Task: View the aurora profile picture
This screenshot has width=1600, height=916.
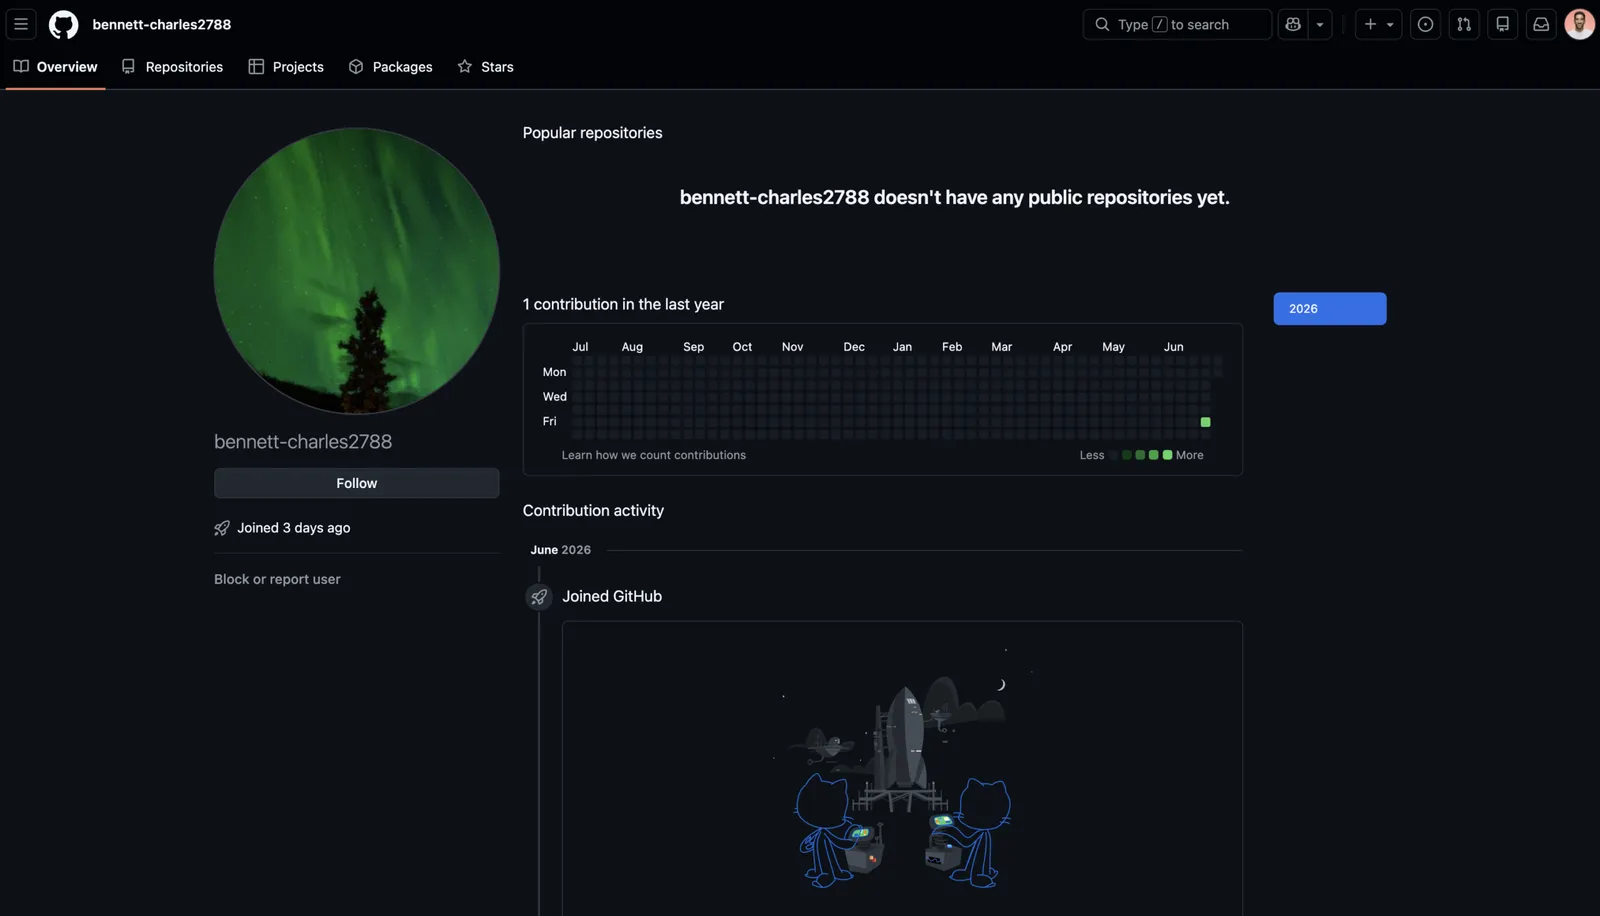Action: coord(357,270)
